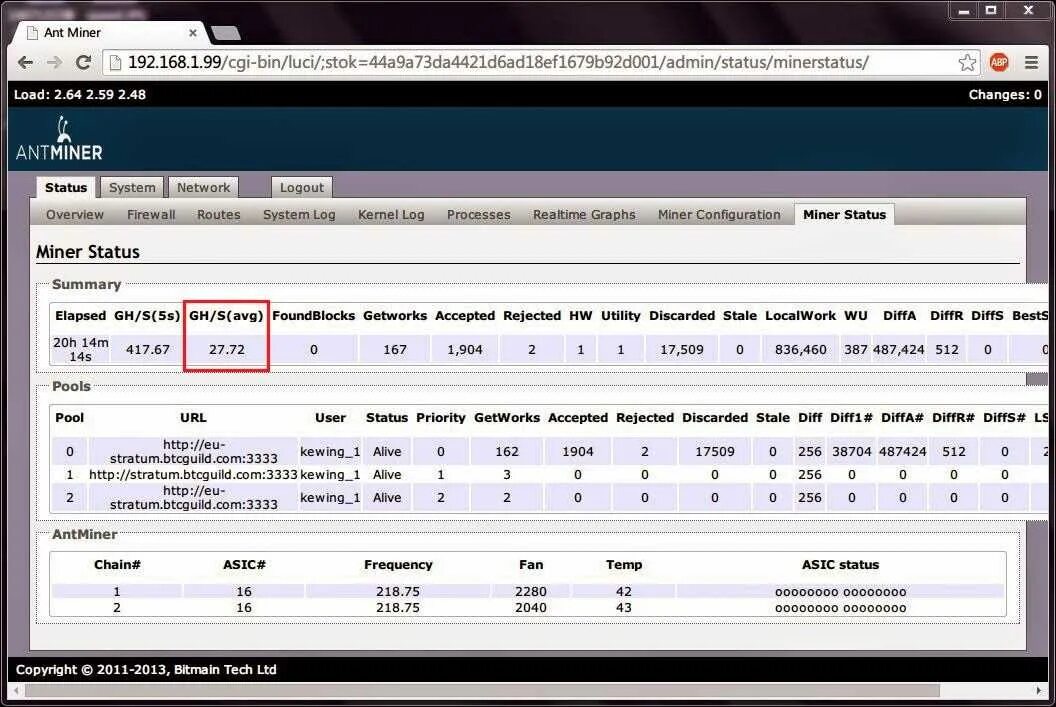Click pool 0 GetWorks value 162

click(x=506, y=452)
